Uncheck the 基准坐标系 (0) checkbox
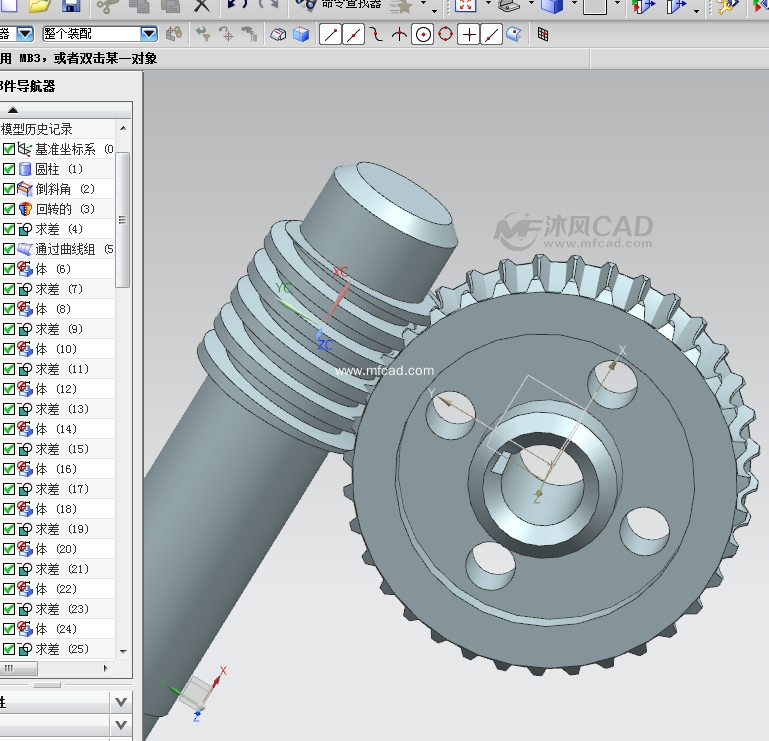Image resolution: width=769 pixels, height=741 pixels. 8,149
